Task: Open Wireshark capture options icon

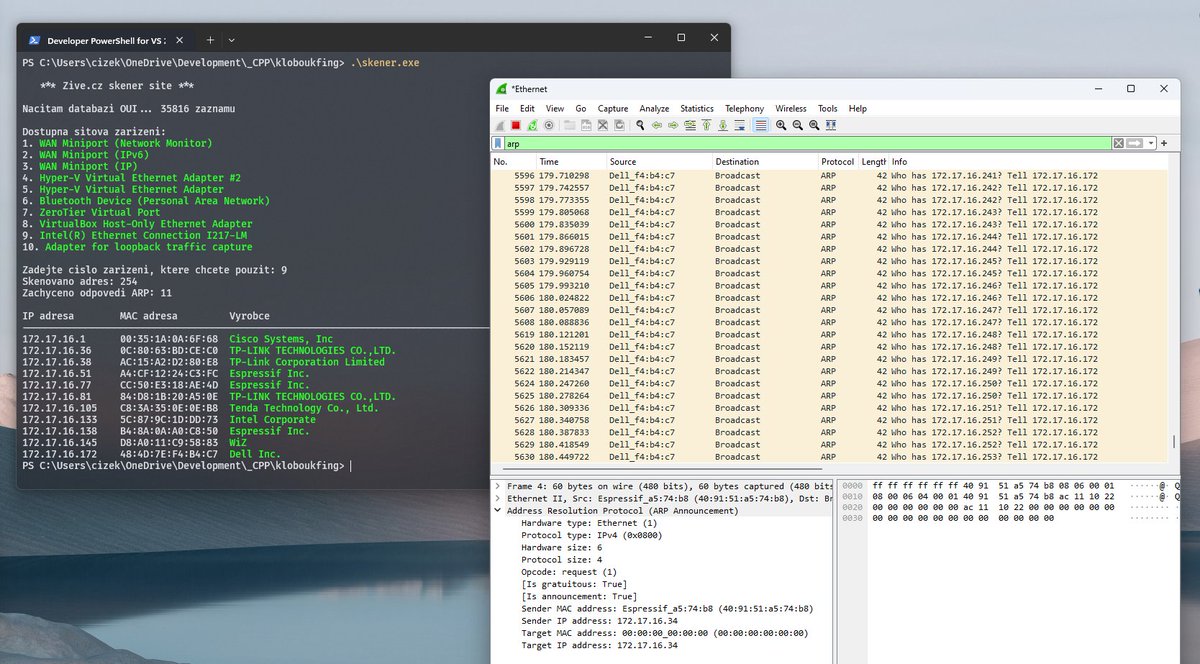Action: coord(548,125)
